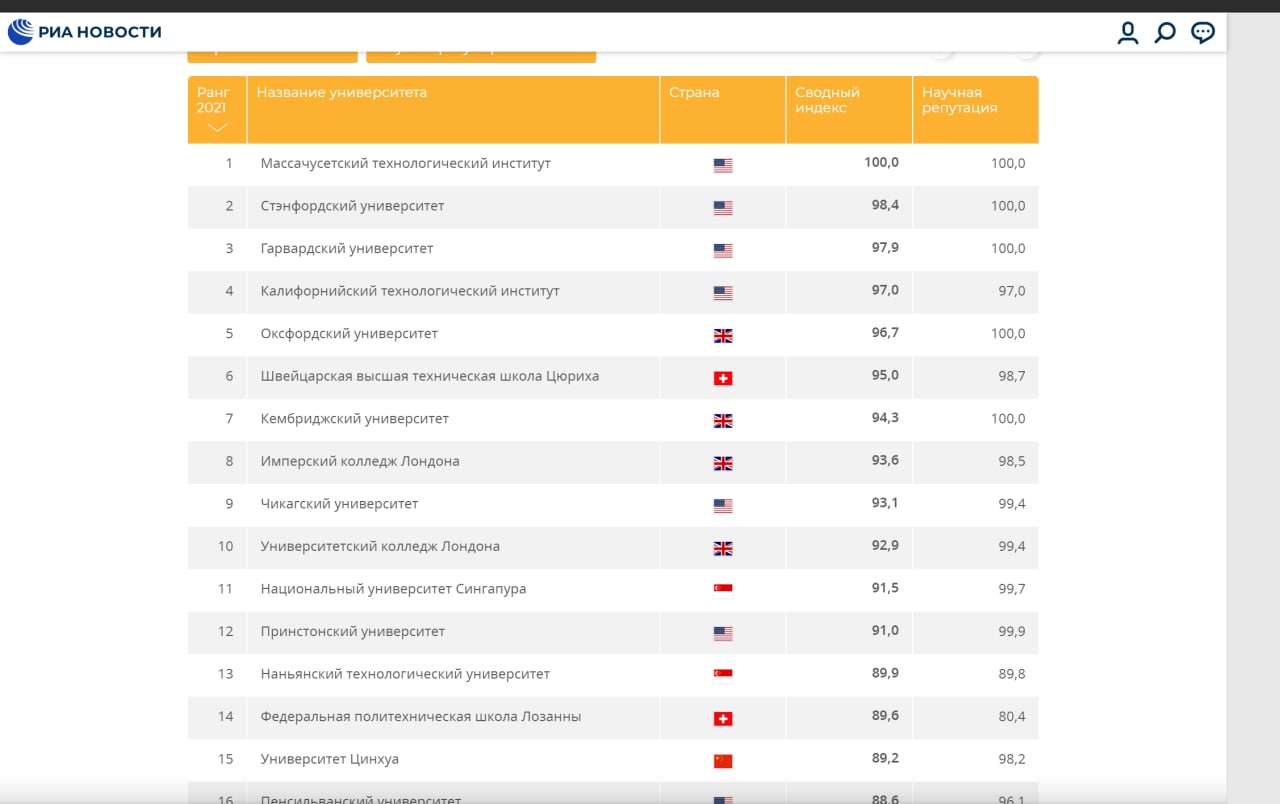1280x804 pixels.
Task: Open the user profile icon
Action: pos(1128,33)
